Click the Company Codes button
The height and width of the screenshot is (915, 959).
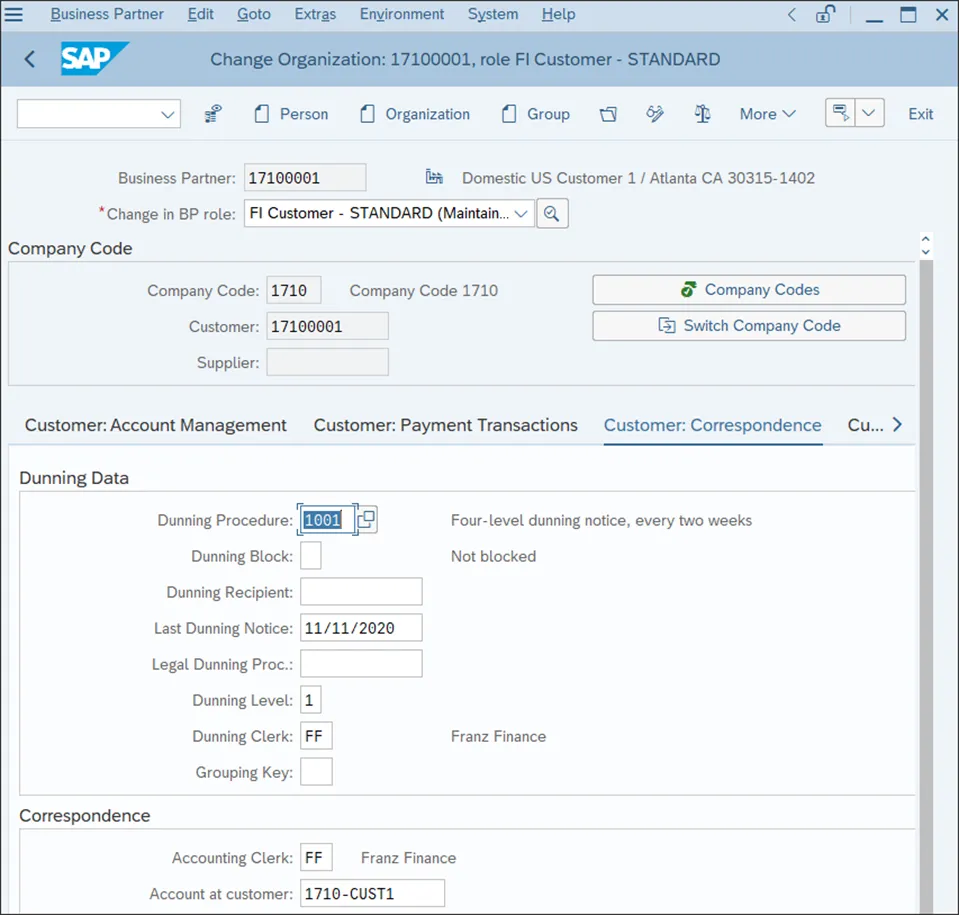(749, 290)
